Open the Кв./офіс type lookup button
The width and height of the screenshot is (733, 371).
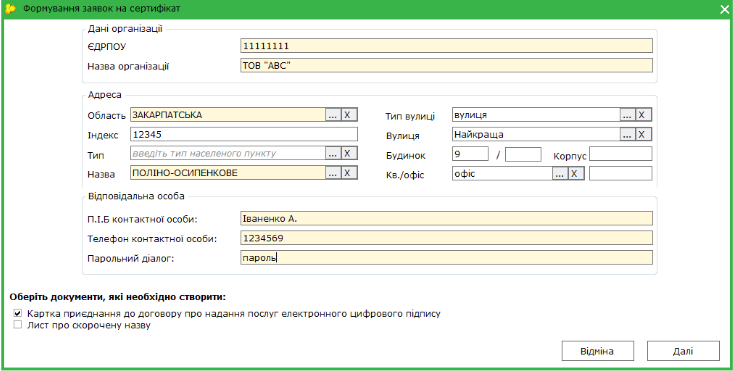point(560,174)
